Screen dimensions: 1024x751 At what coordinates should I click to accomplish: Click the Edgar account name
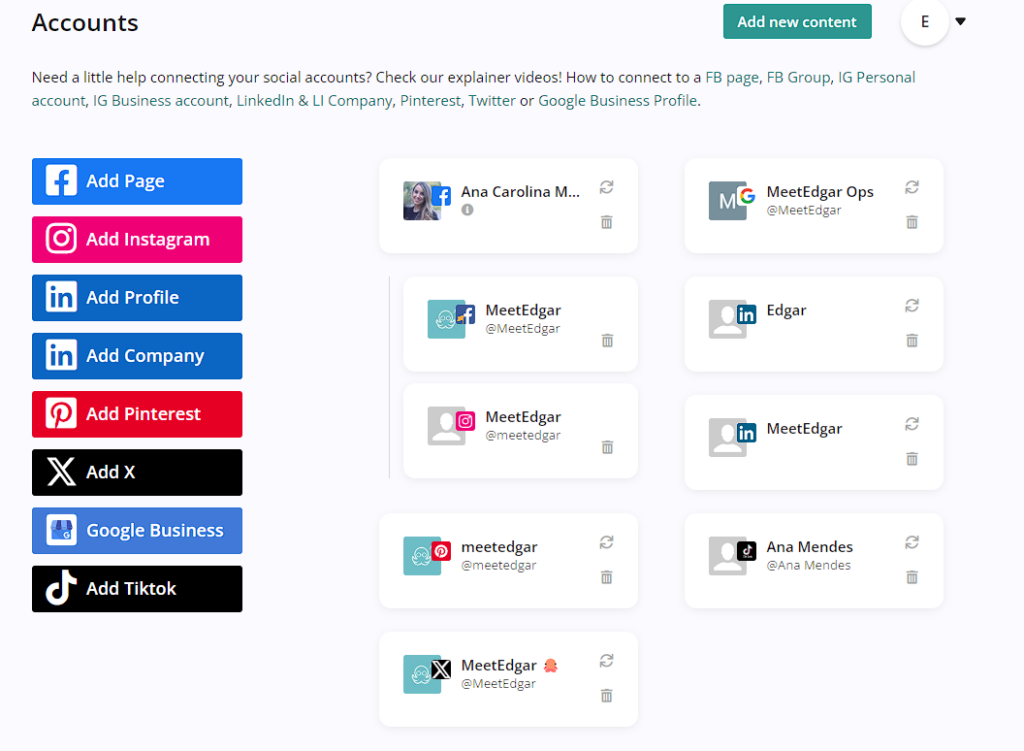(786, 310)
